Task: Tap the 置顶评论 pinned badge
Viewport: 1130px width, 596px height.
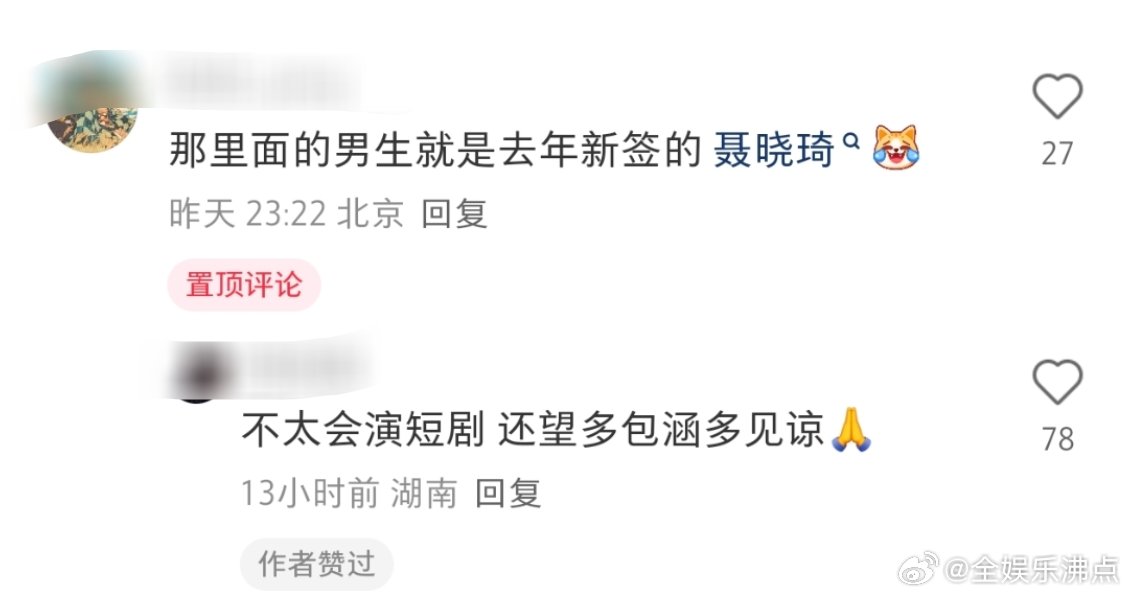Action: (244, 284)
